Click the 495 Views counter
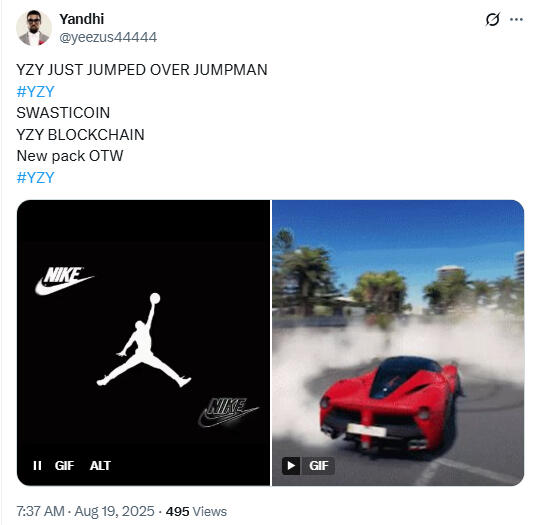The width and height of the screenshot is (537, 525). (196, 512)
